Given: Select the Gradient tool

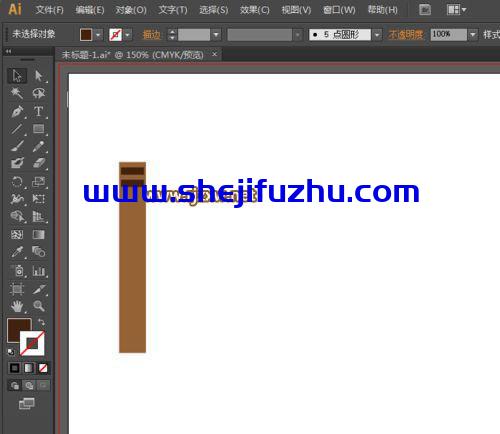Looking at the screenshot, I should pos(39,234).
